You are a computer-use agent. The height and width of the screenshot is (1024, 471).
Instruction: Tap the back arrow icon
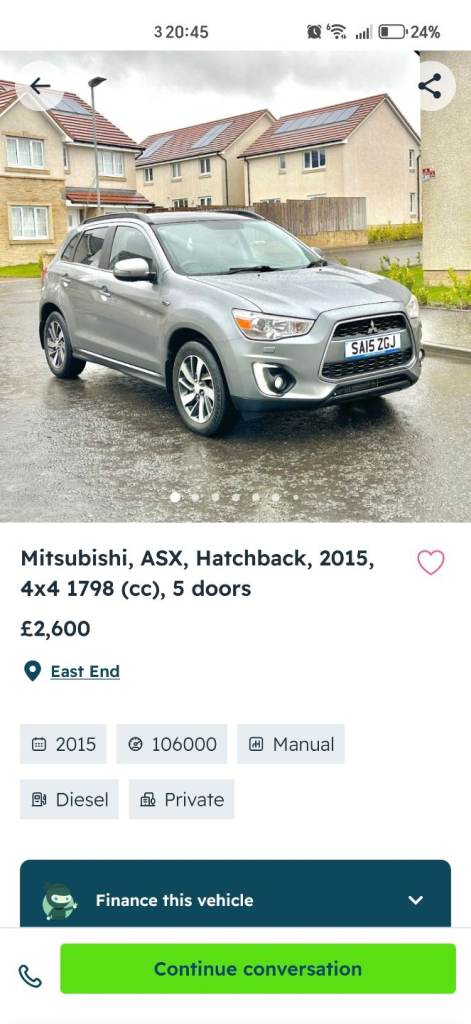pyautogui.click(x=40, y=86)
